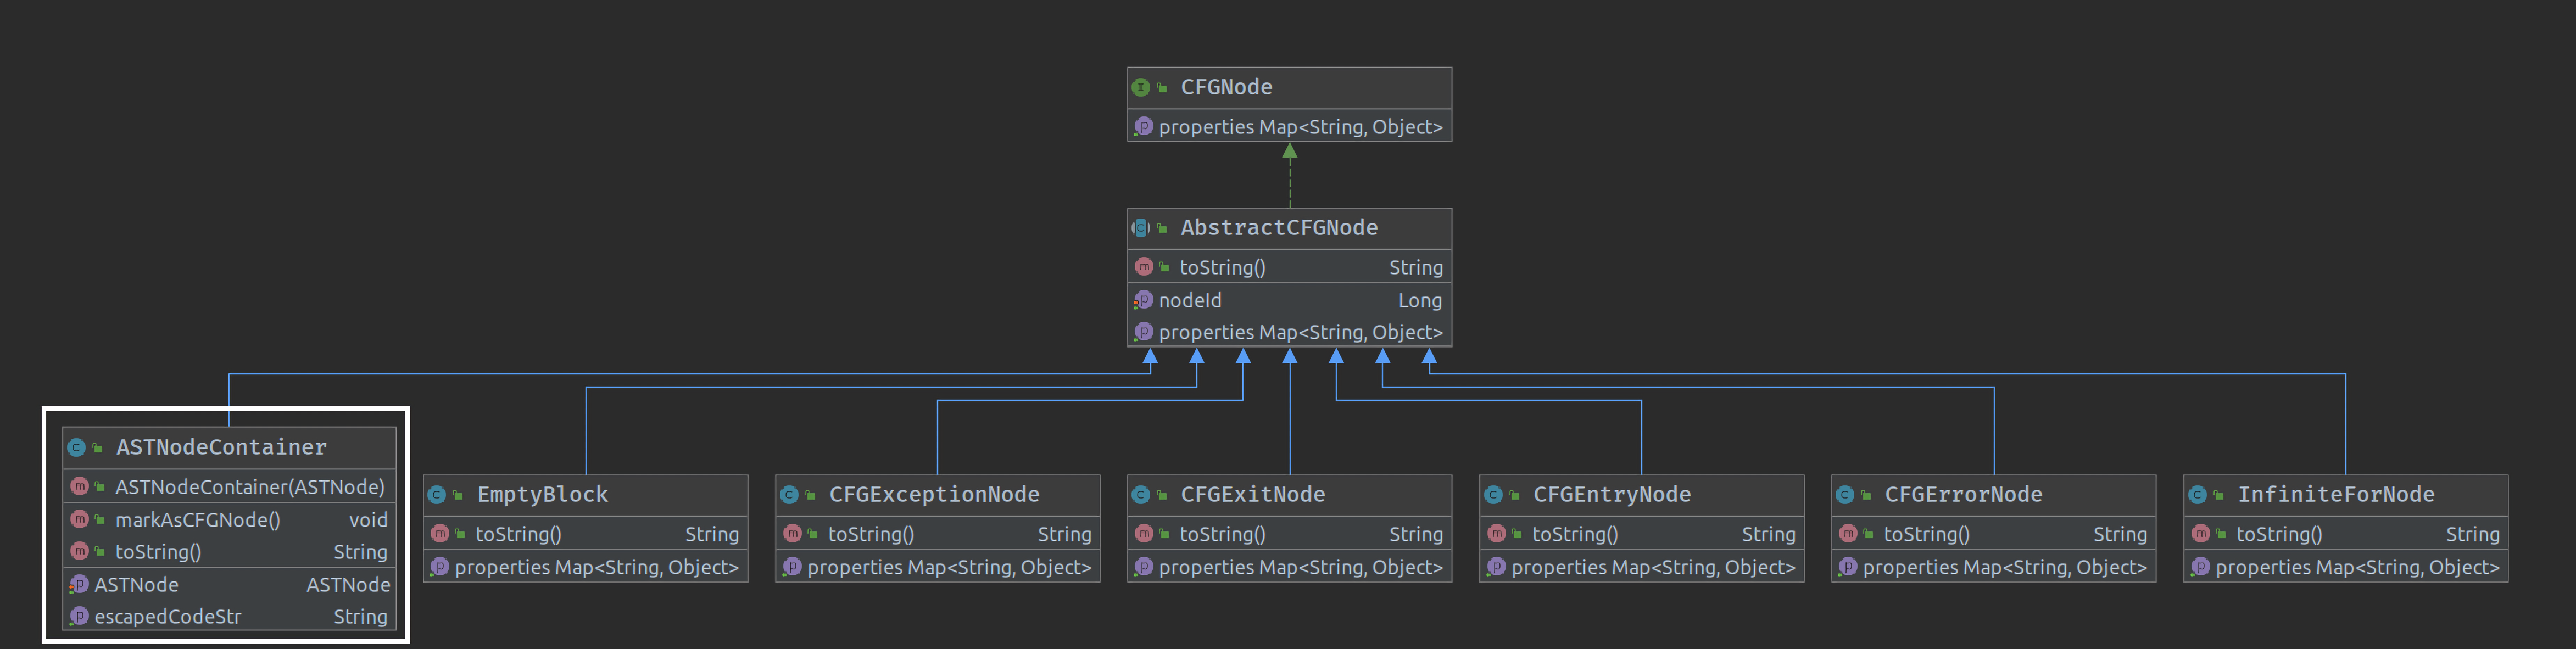Select the CFGExceptionNode class title
Screen dimensions: 2576x649
click(x=934, y=495)
